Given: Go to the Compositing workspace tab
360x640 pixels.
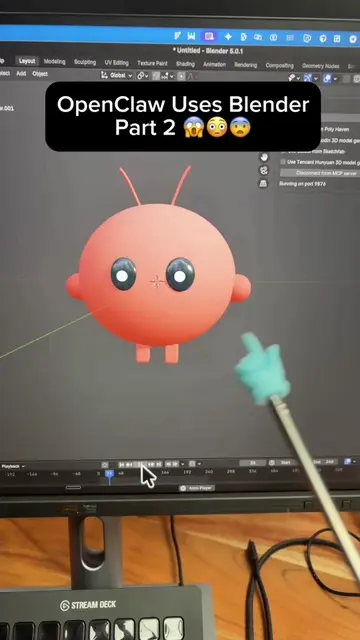Looking at the screenshot, I should point(279,65).
